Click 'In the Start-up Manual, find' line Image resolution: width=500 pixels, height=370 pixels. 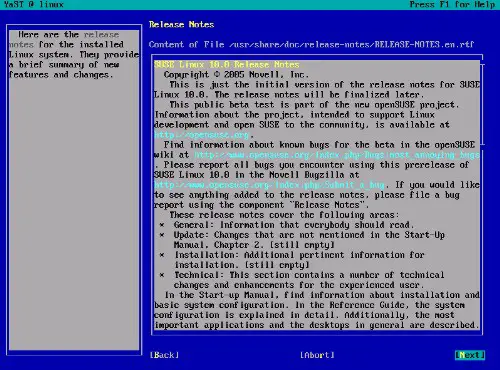click(x=322, y=295)
